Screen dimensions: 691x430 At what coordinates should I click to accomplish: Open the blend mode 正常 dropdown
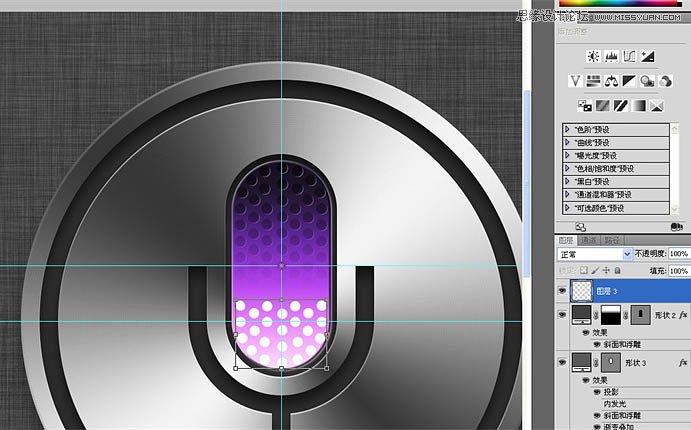point(595,254)
